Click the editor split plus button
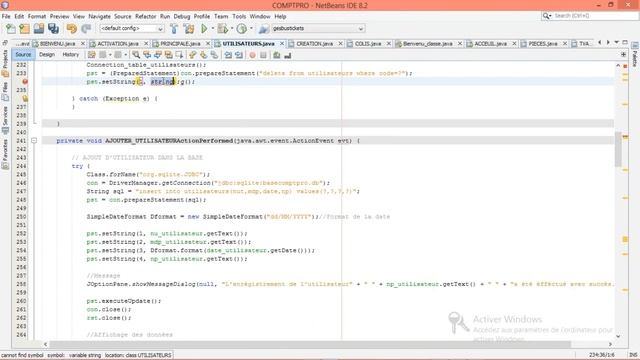This screenshot has height=360, width=640. tap(623, 54)
